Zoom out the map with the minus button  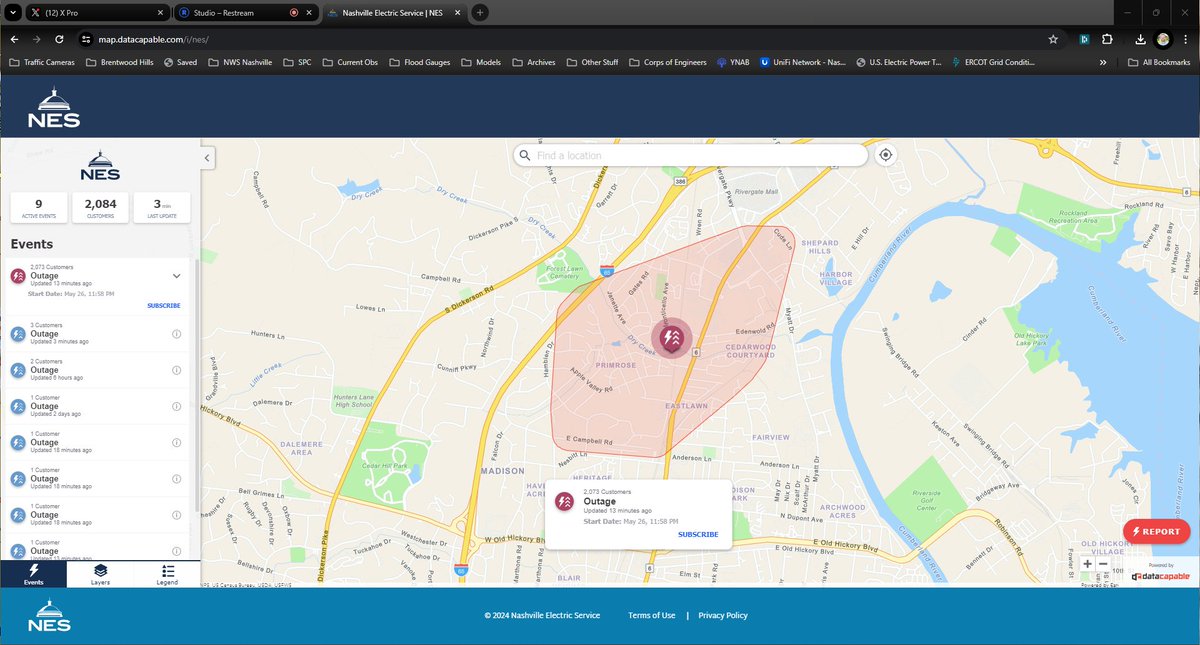pyautogui.click(x=1103, y=564)
